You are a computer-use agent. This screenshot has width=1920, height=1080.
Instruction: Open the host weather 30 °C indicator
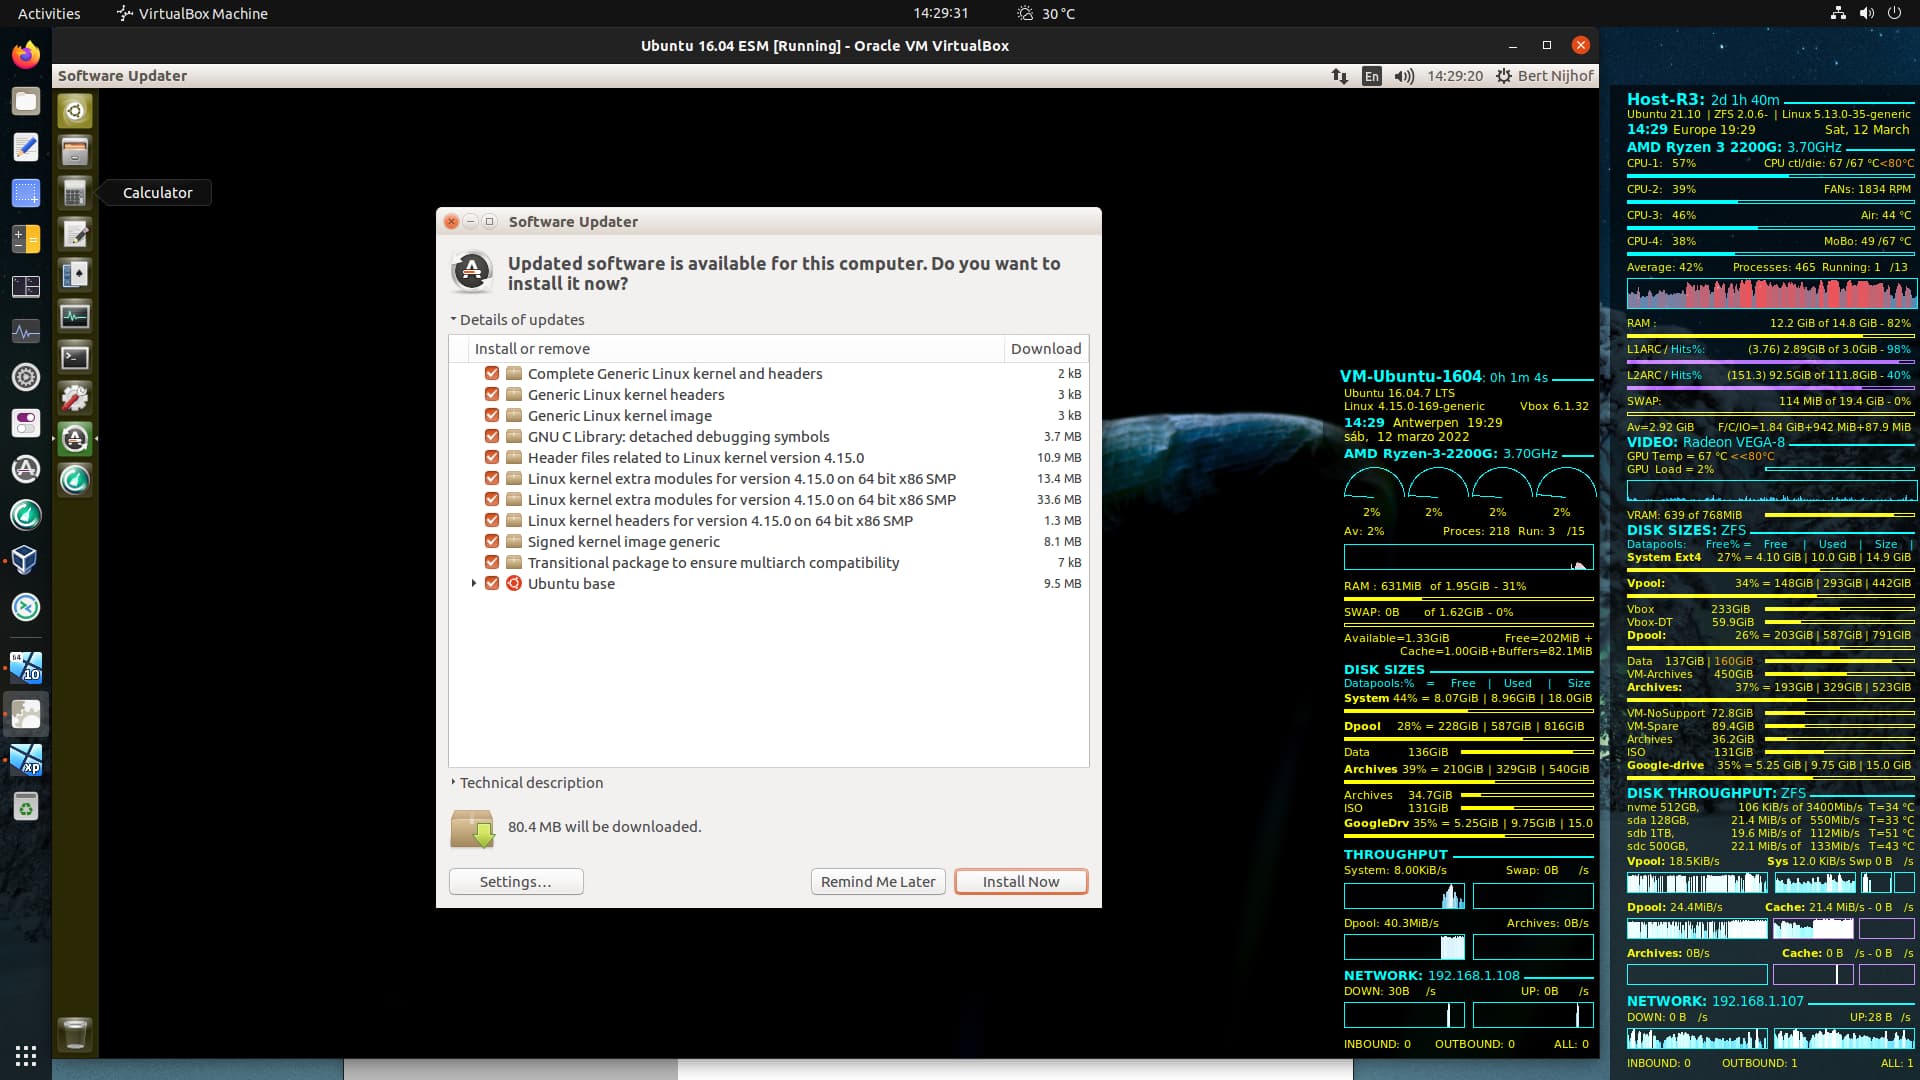(1045, 13)
